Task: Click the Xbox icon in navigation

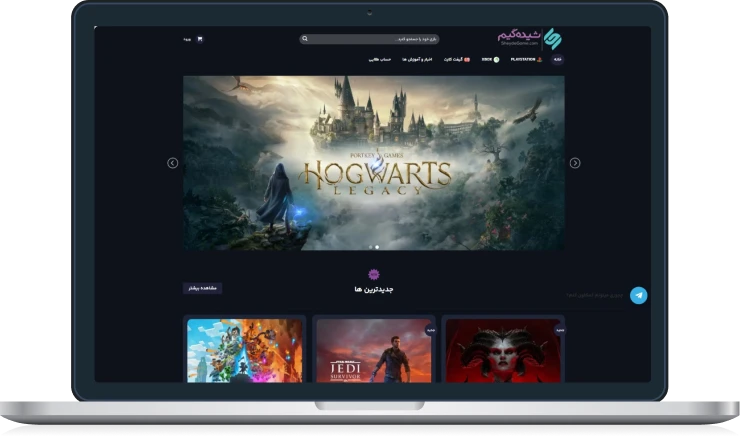Action: [496, 60]
